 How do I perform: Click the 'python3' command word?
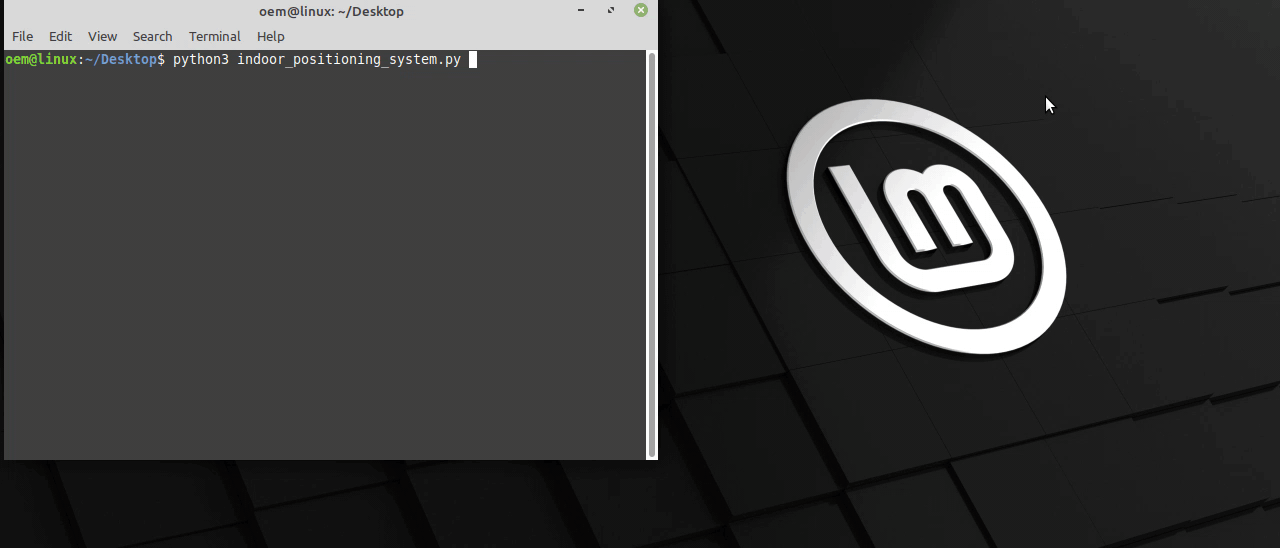click(201, 60)
